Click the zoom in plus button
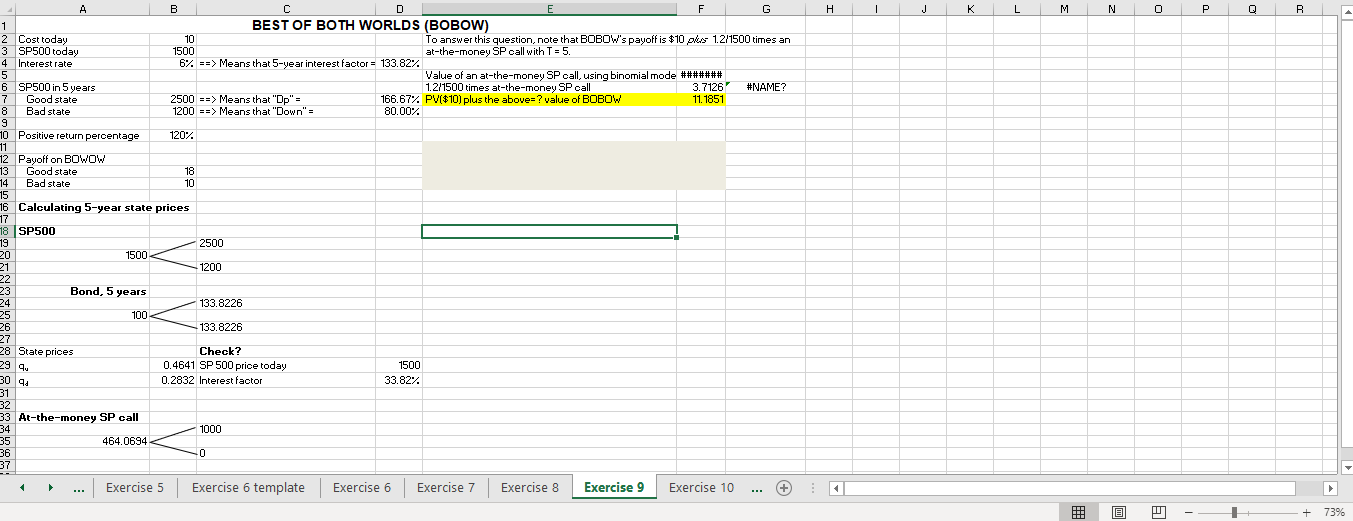This screenshot has width=1353, height=521. click(1306, 512)
